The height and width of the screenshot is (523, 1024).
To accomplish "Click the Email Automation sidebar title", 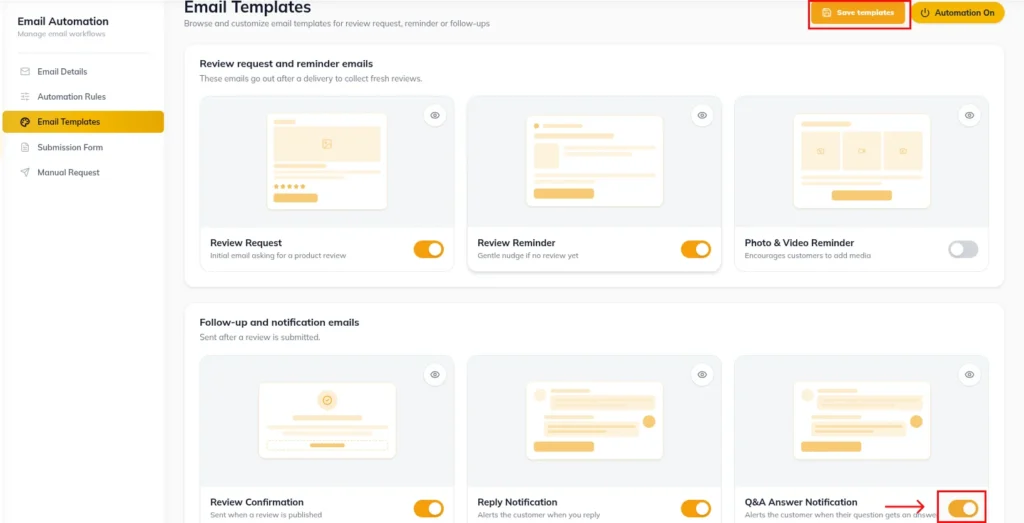I will [63, 22].
